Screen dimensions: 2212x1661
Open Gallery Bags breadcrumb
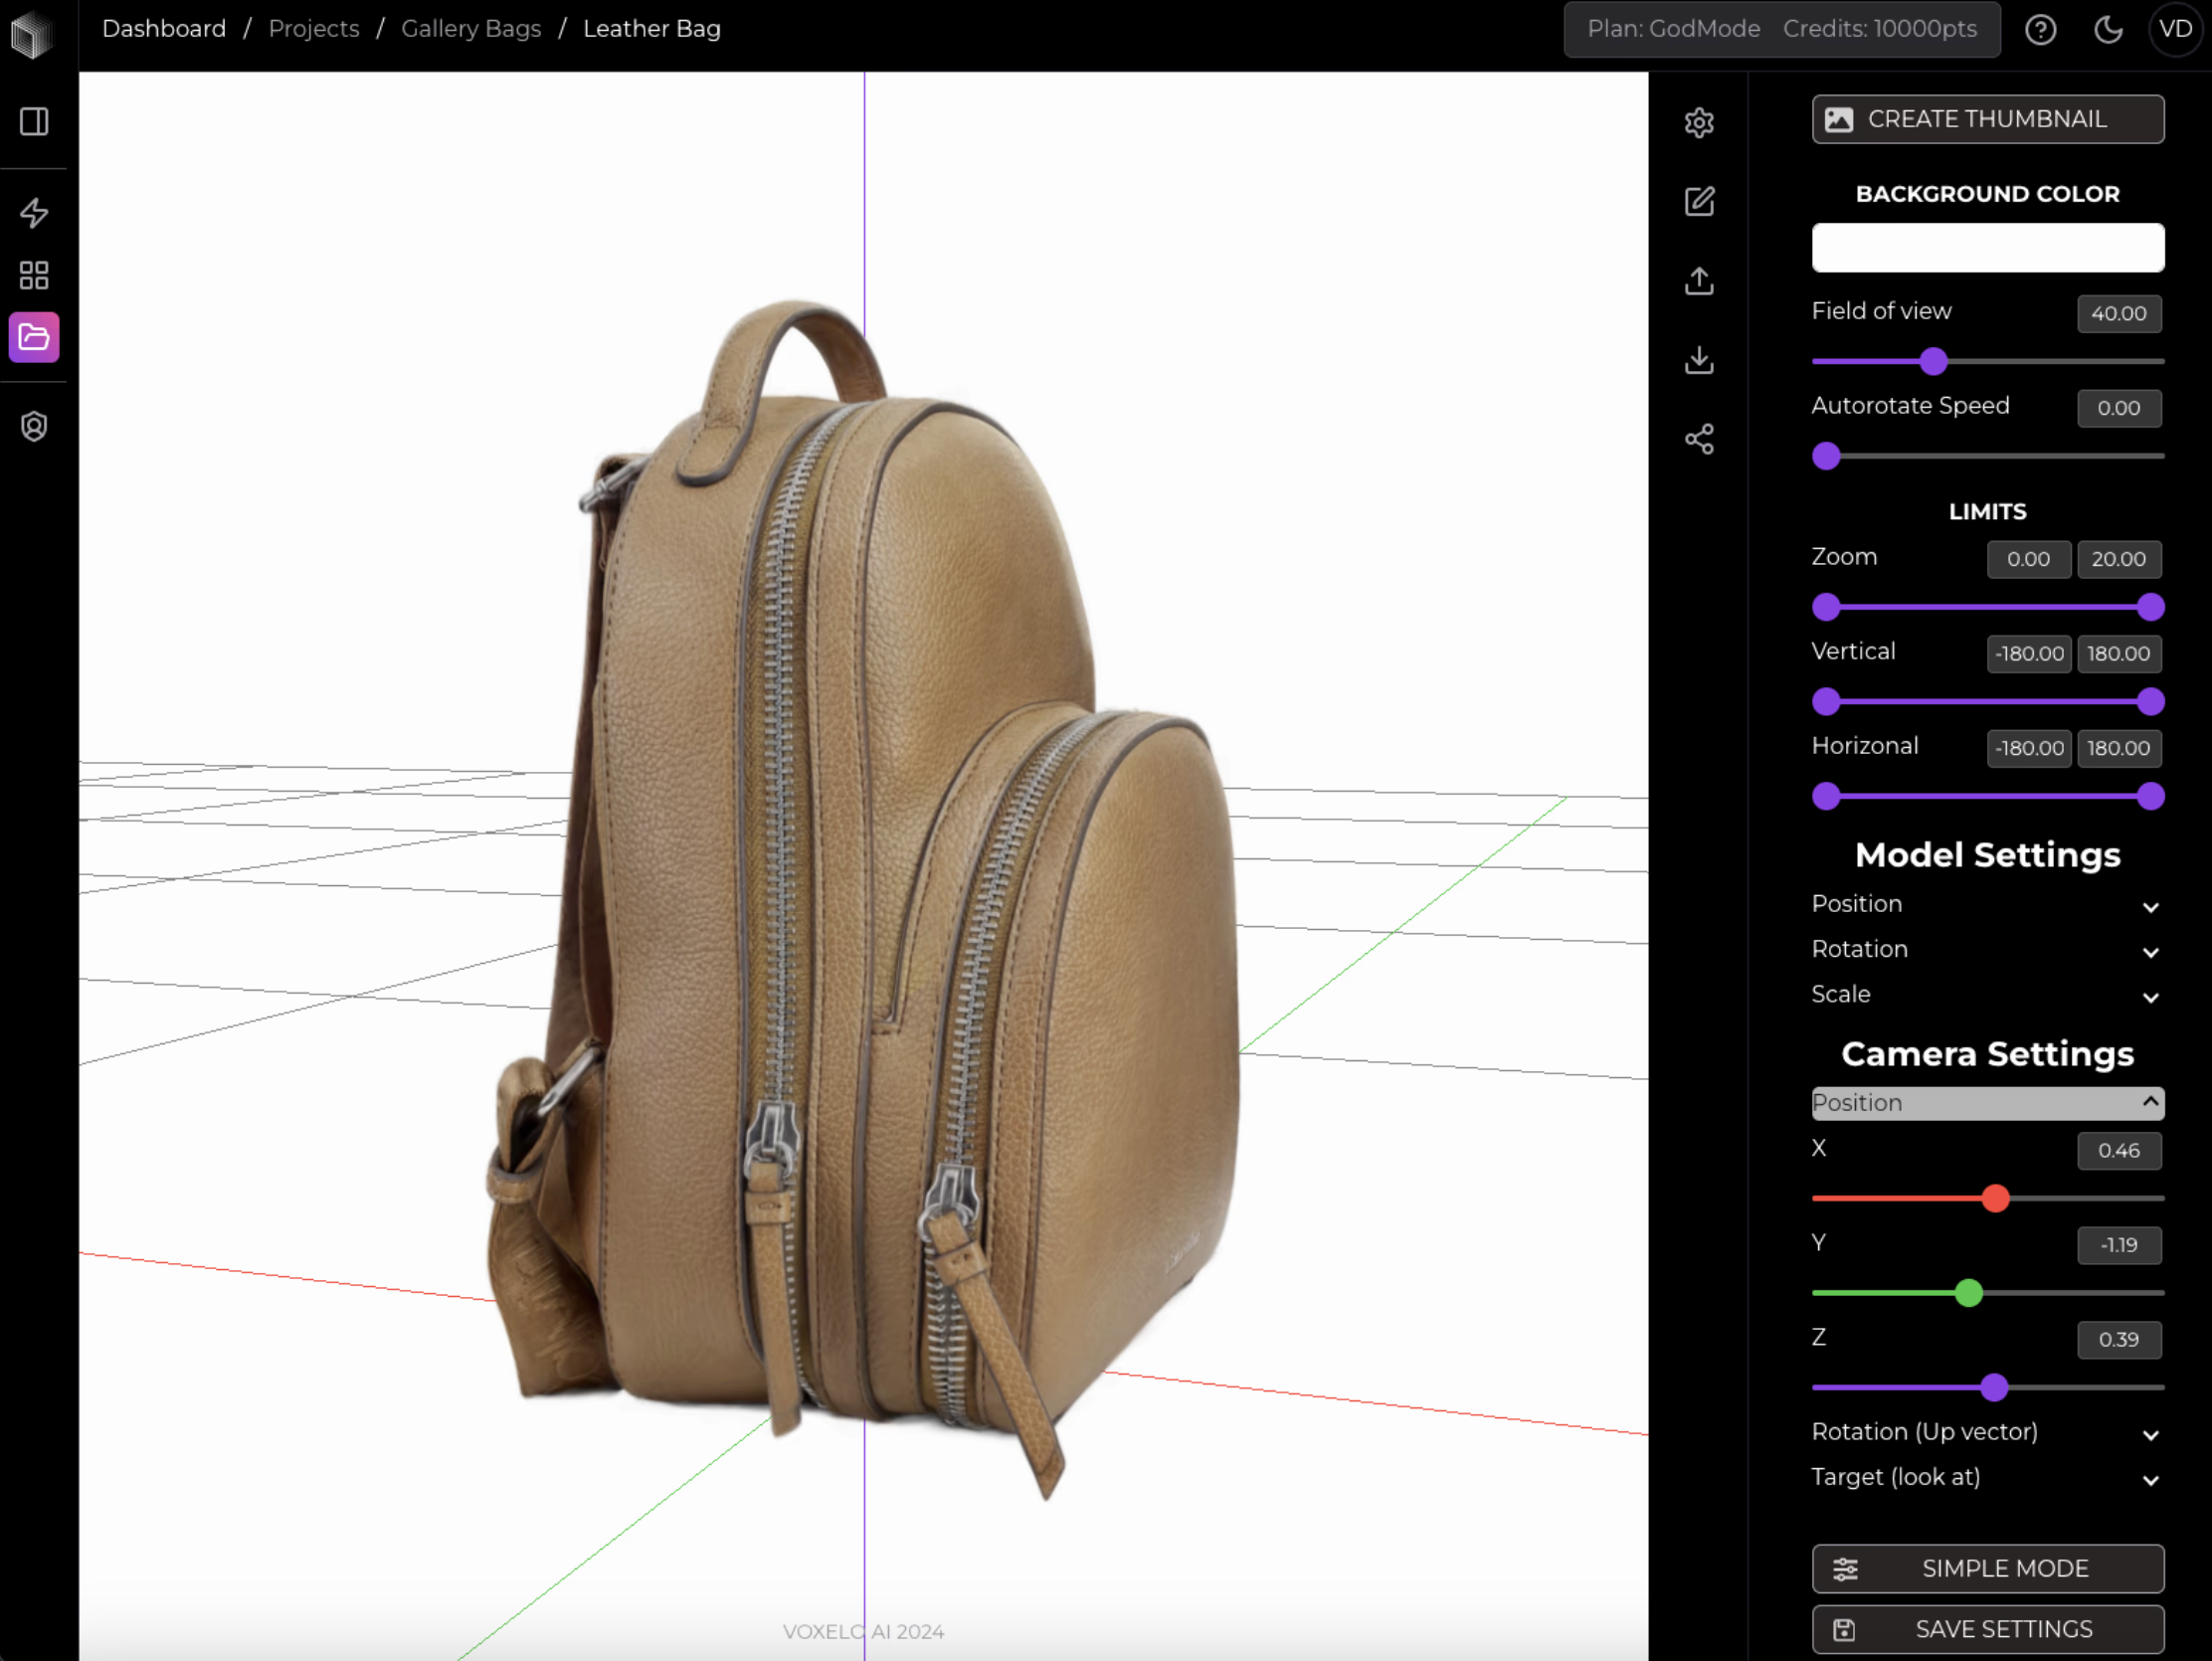(471, 29)
